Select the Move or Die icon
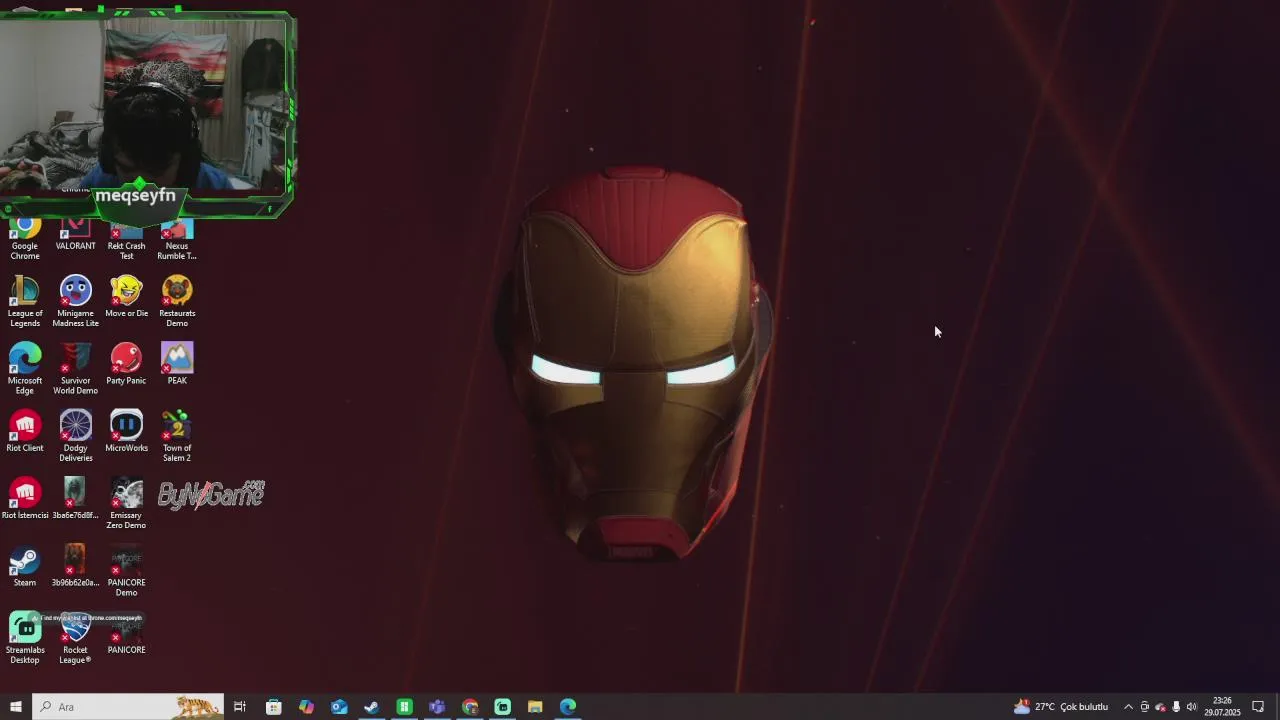Viewport: 1280px width, 720px height. click(x=126, y=297)
